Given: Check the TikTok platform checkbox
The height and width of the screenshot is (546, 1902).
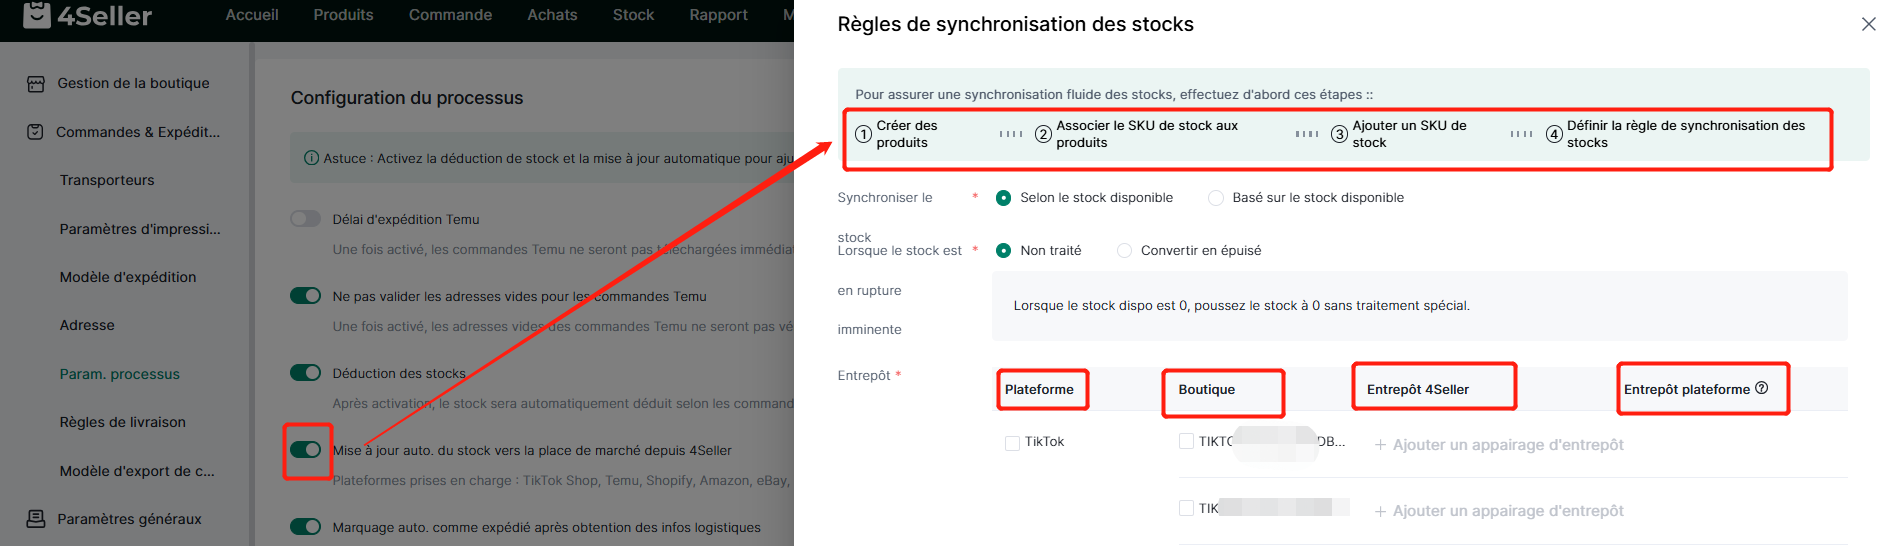Looking at the screenshot, I should (x=1012, y=442).
